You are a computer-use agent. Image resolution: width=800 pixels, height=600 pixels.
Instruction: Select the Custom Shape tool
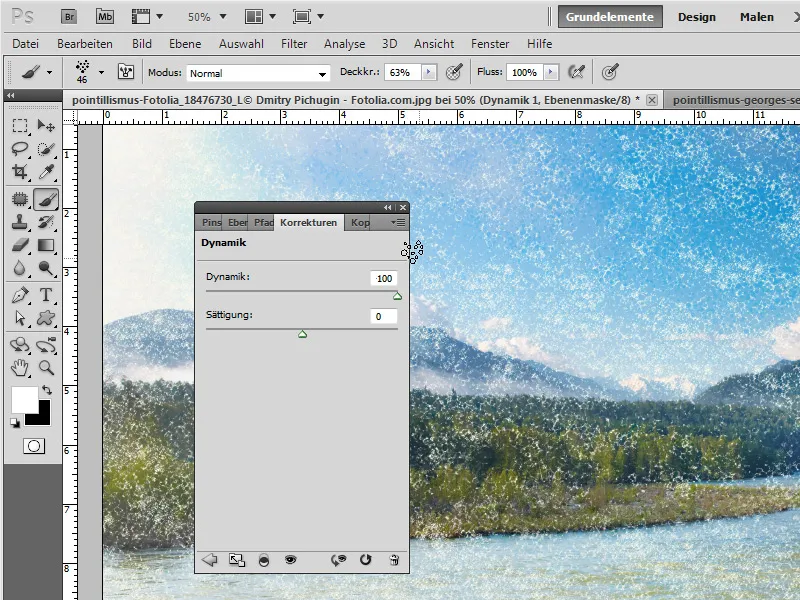46,318
